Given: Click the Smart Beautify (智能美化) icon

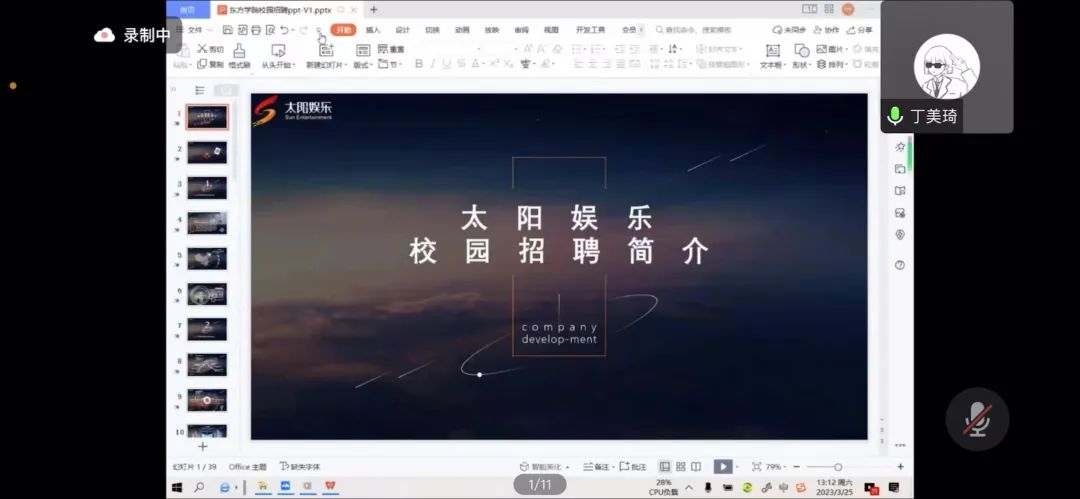Looking at the screenshot, I should (x=524, y=467).
